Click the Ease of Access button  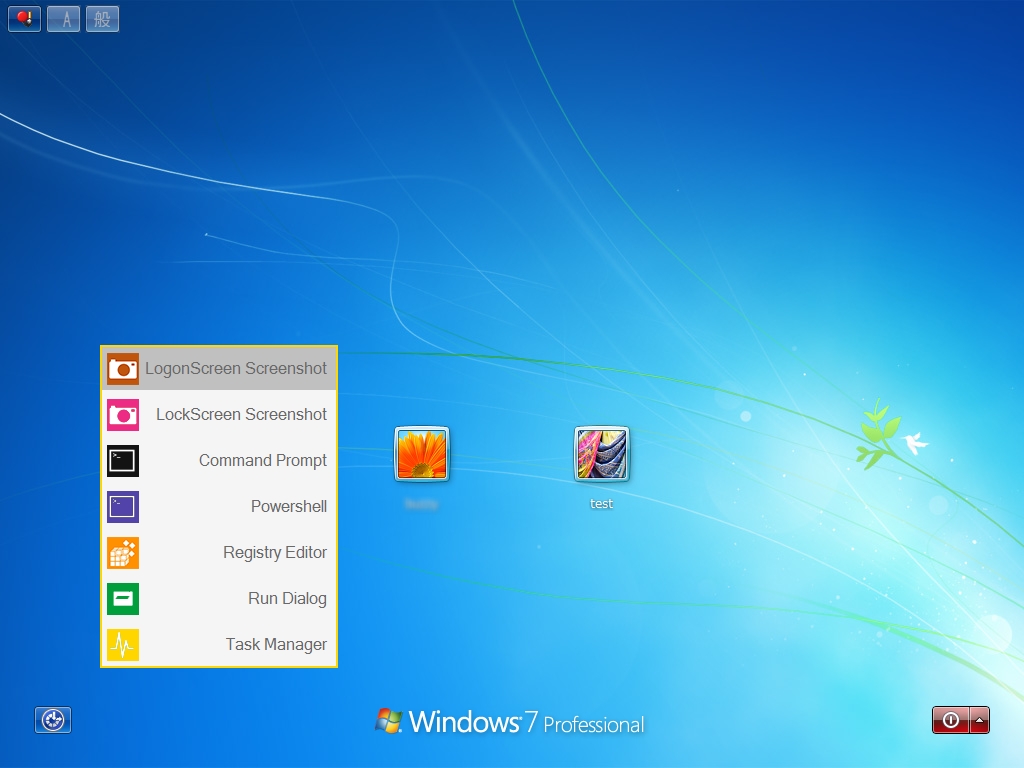[x=53, y=720]
